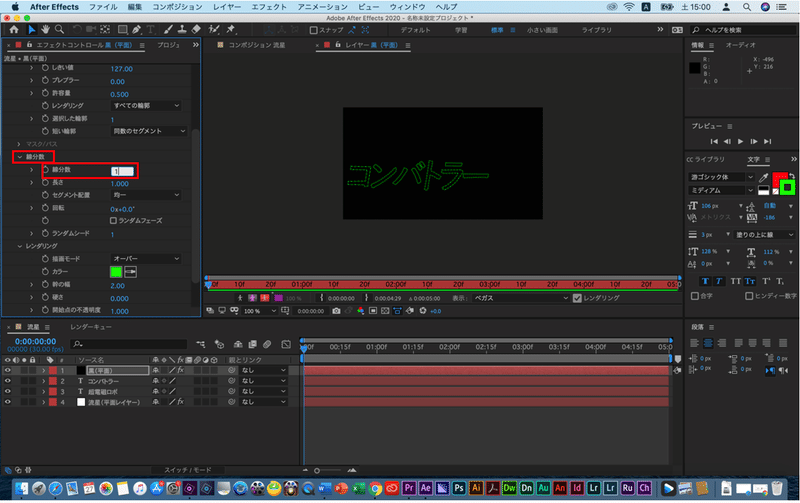Expand layer 4 流星(平面レイヤー) properties
The image size is (800, 503).
click(x=43, y=402)
